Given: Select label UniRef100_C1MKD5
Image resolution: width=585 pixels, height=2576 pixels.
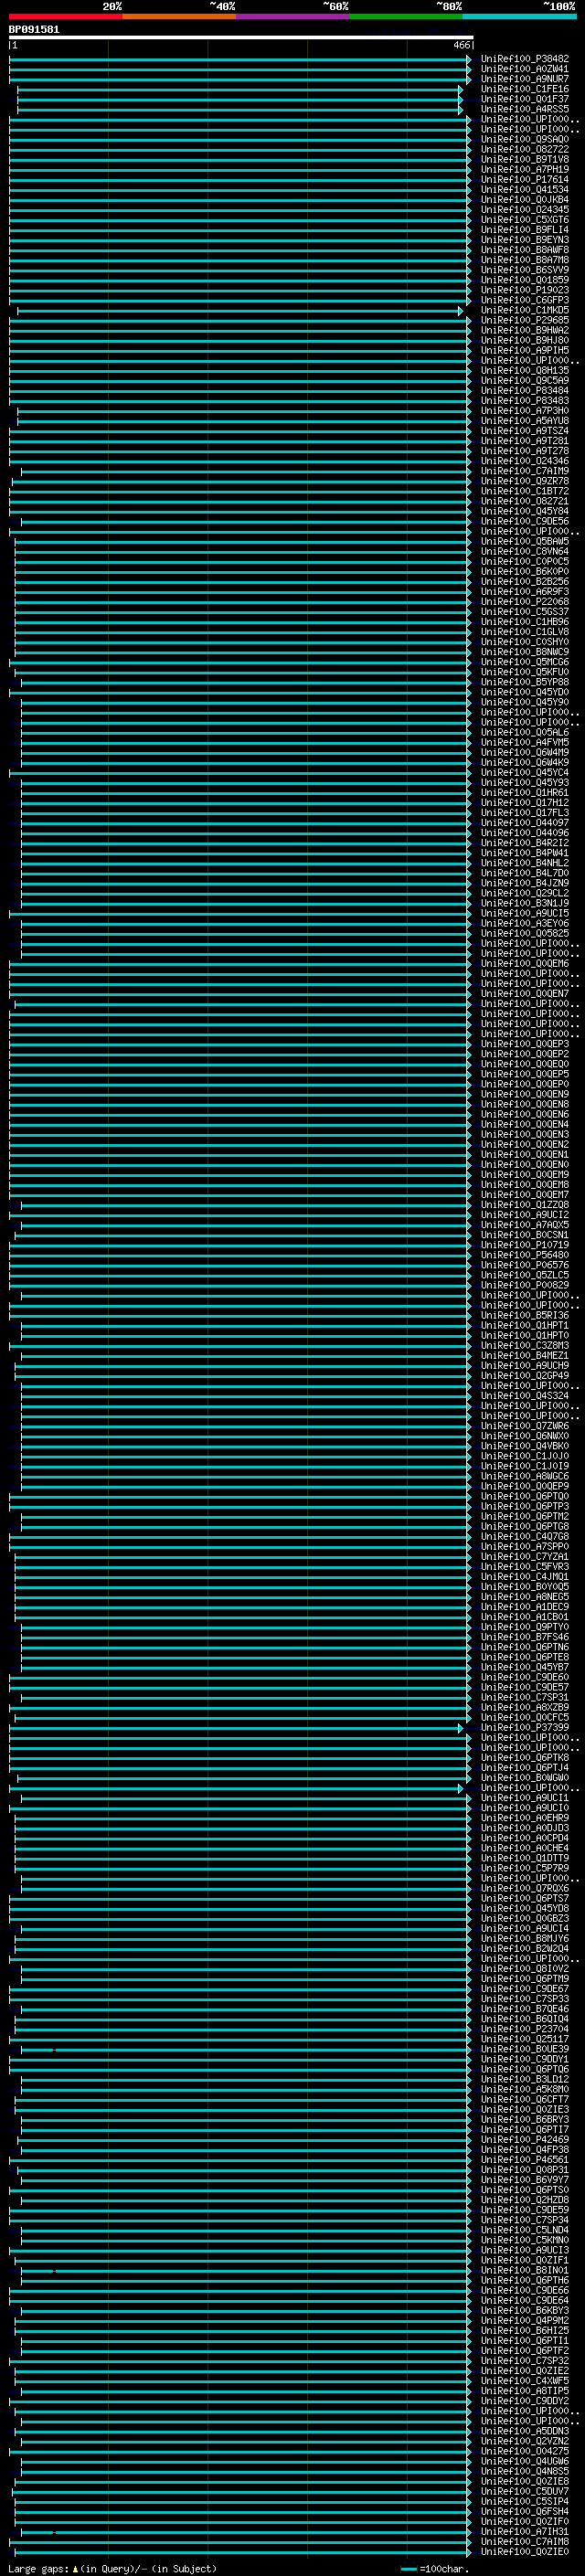Looking at the screenshot, I should click(x=525, y=310).
